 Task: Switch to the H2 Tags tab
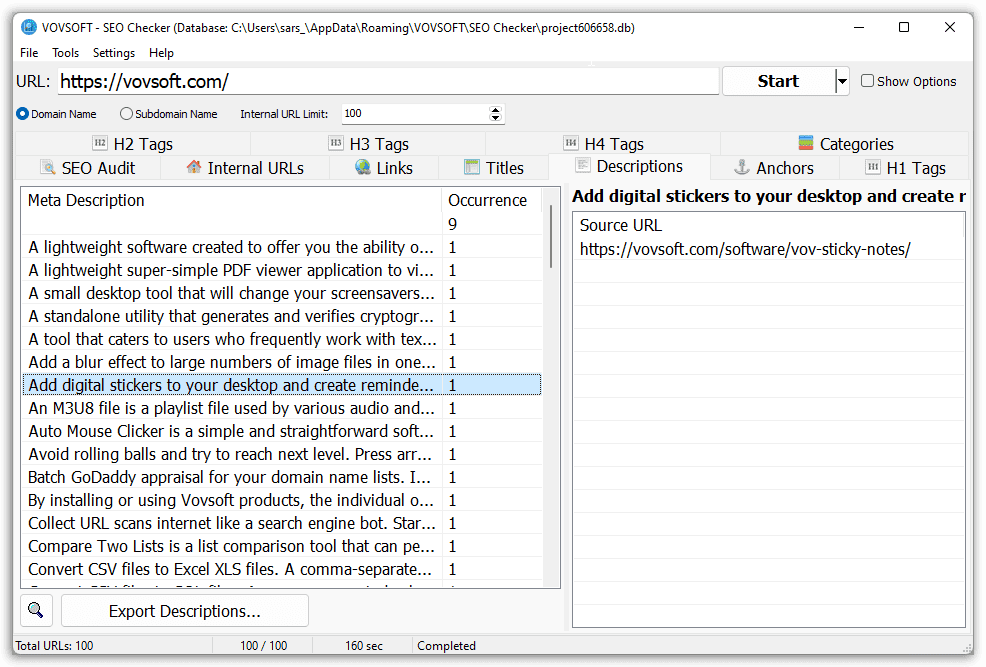click(133, 144)
